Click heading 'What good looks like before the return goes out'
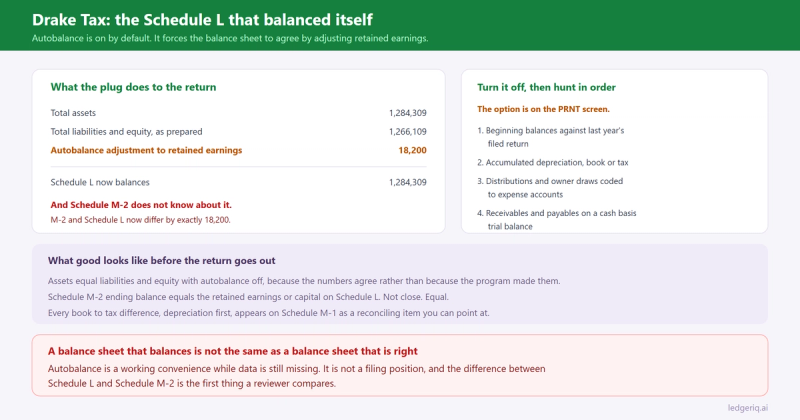This screenshot has width=800, height=420. pos(162,261)
